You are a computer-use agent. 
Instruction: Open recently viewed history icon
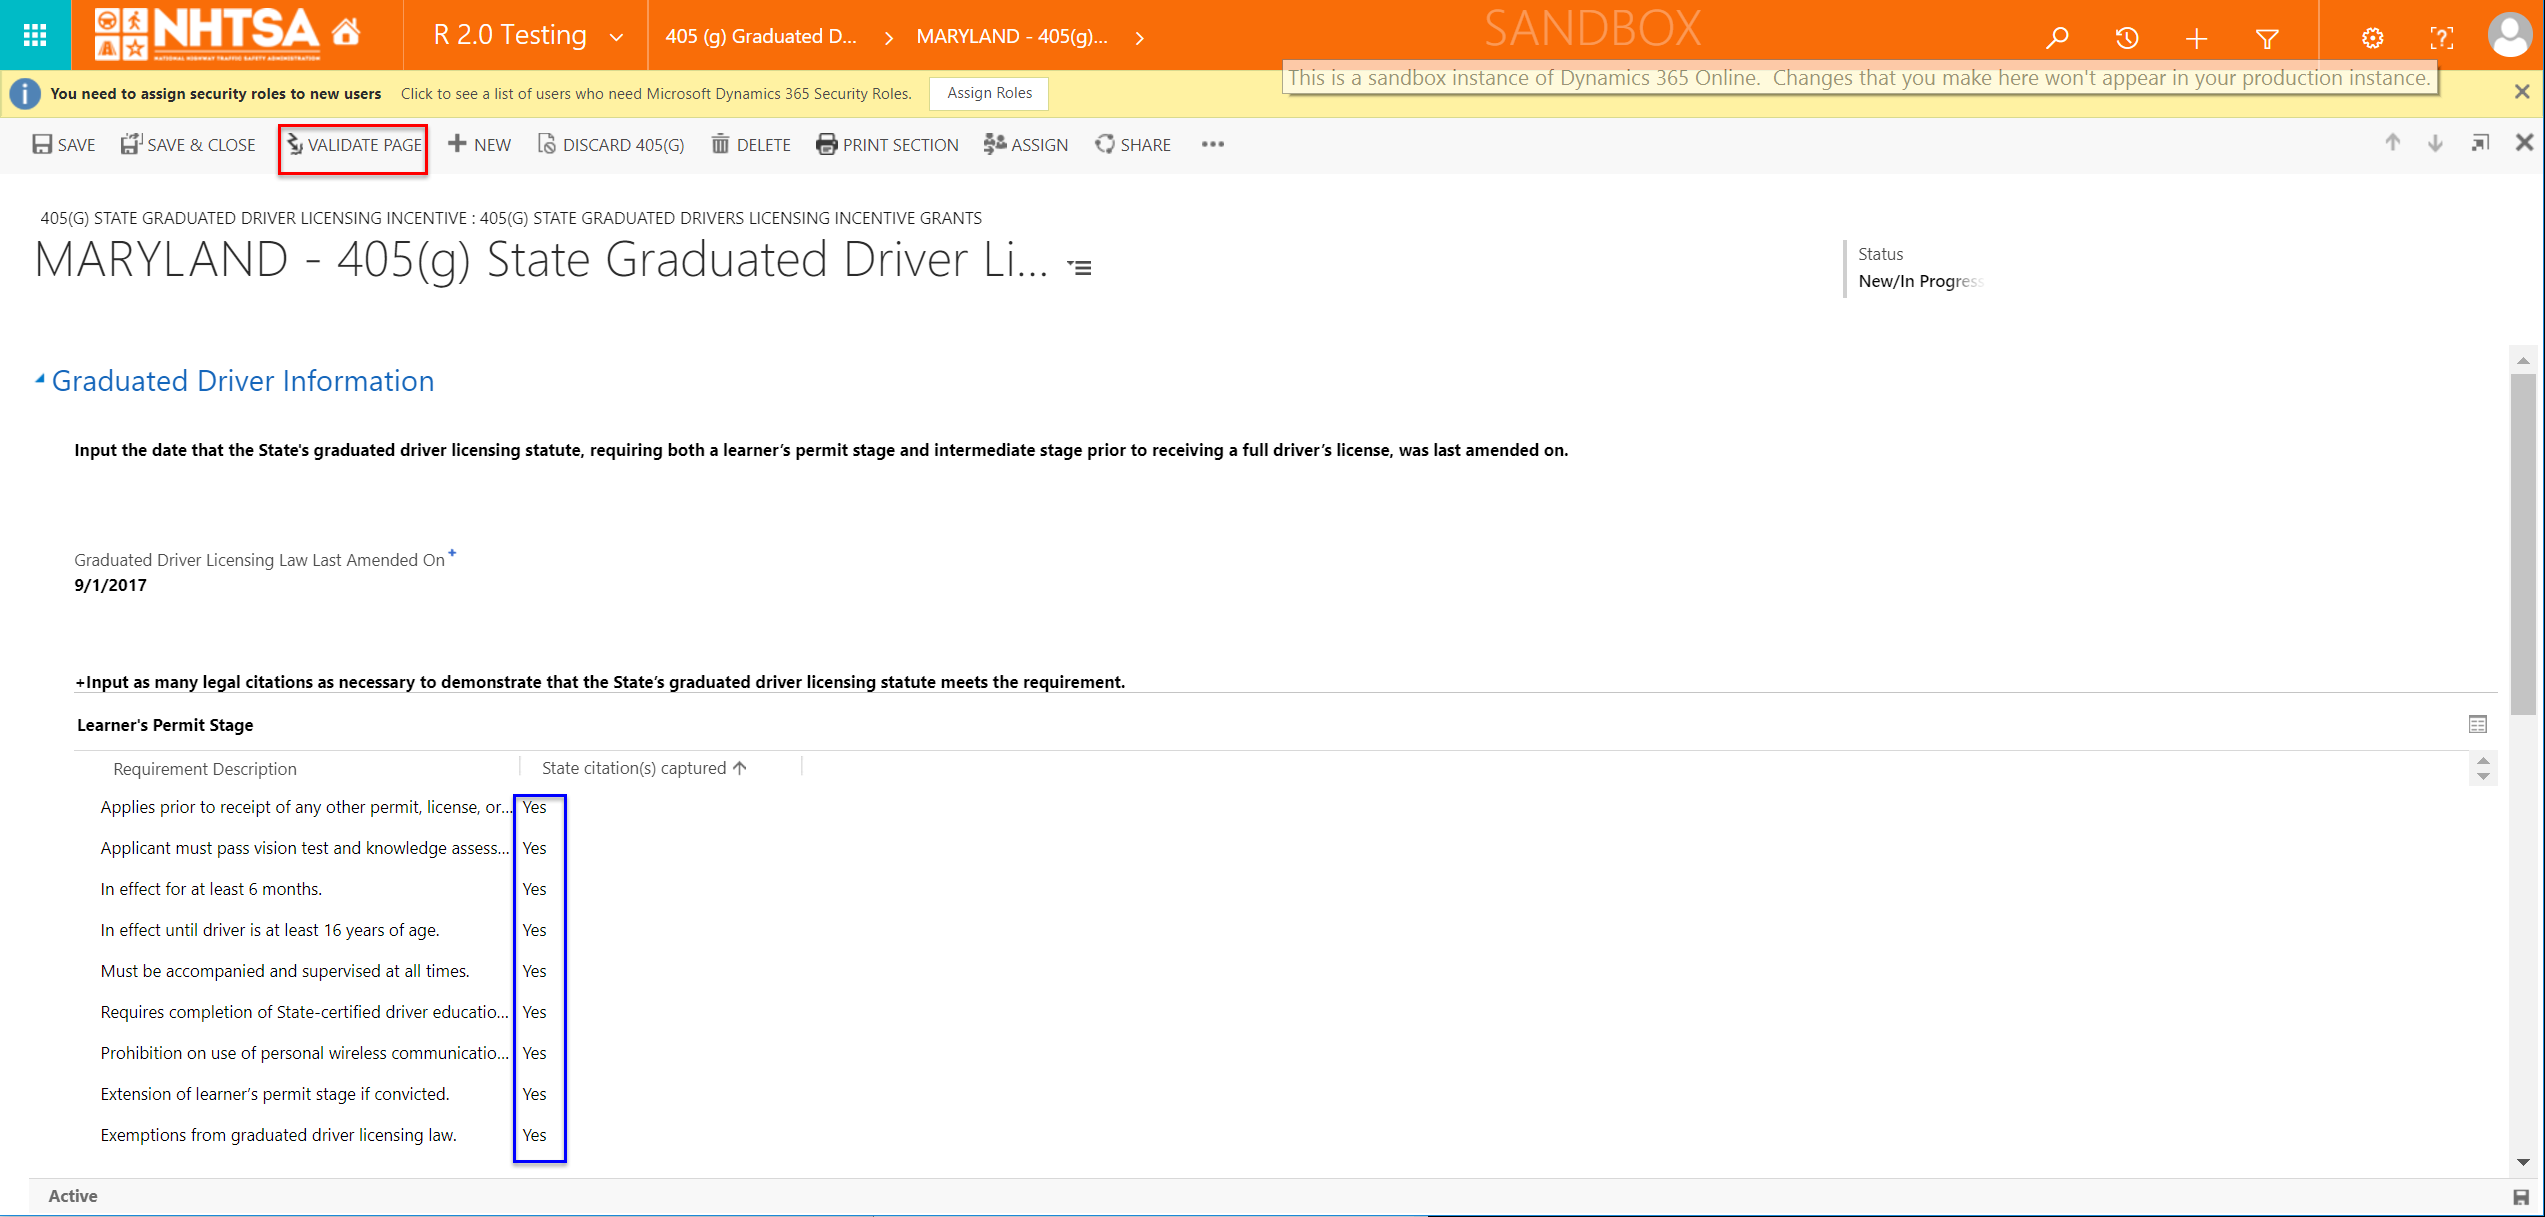coord(2127,38)
